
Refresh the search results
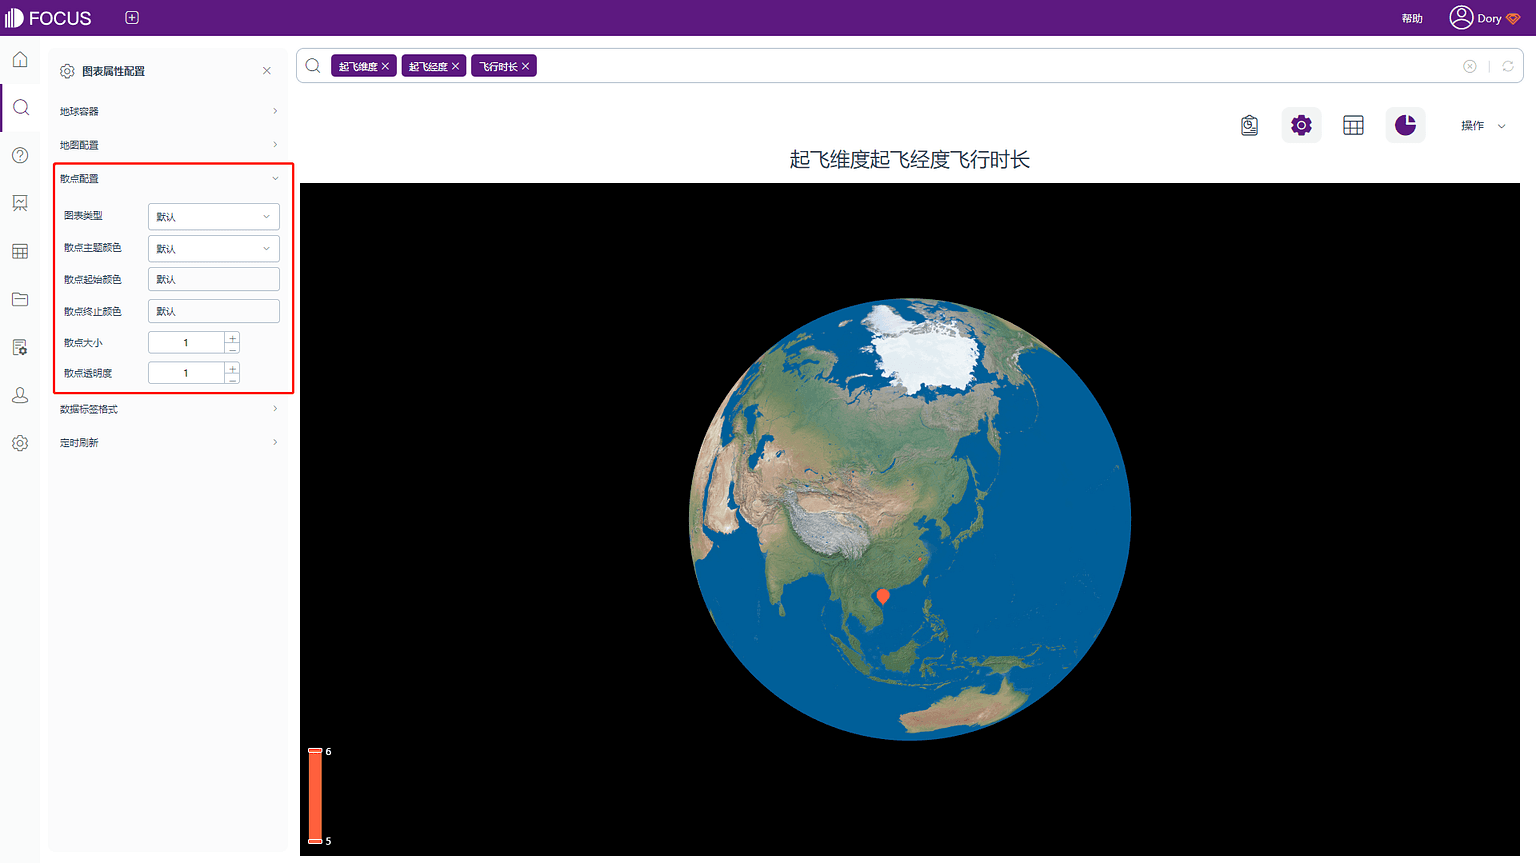coord(1508,66)
